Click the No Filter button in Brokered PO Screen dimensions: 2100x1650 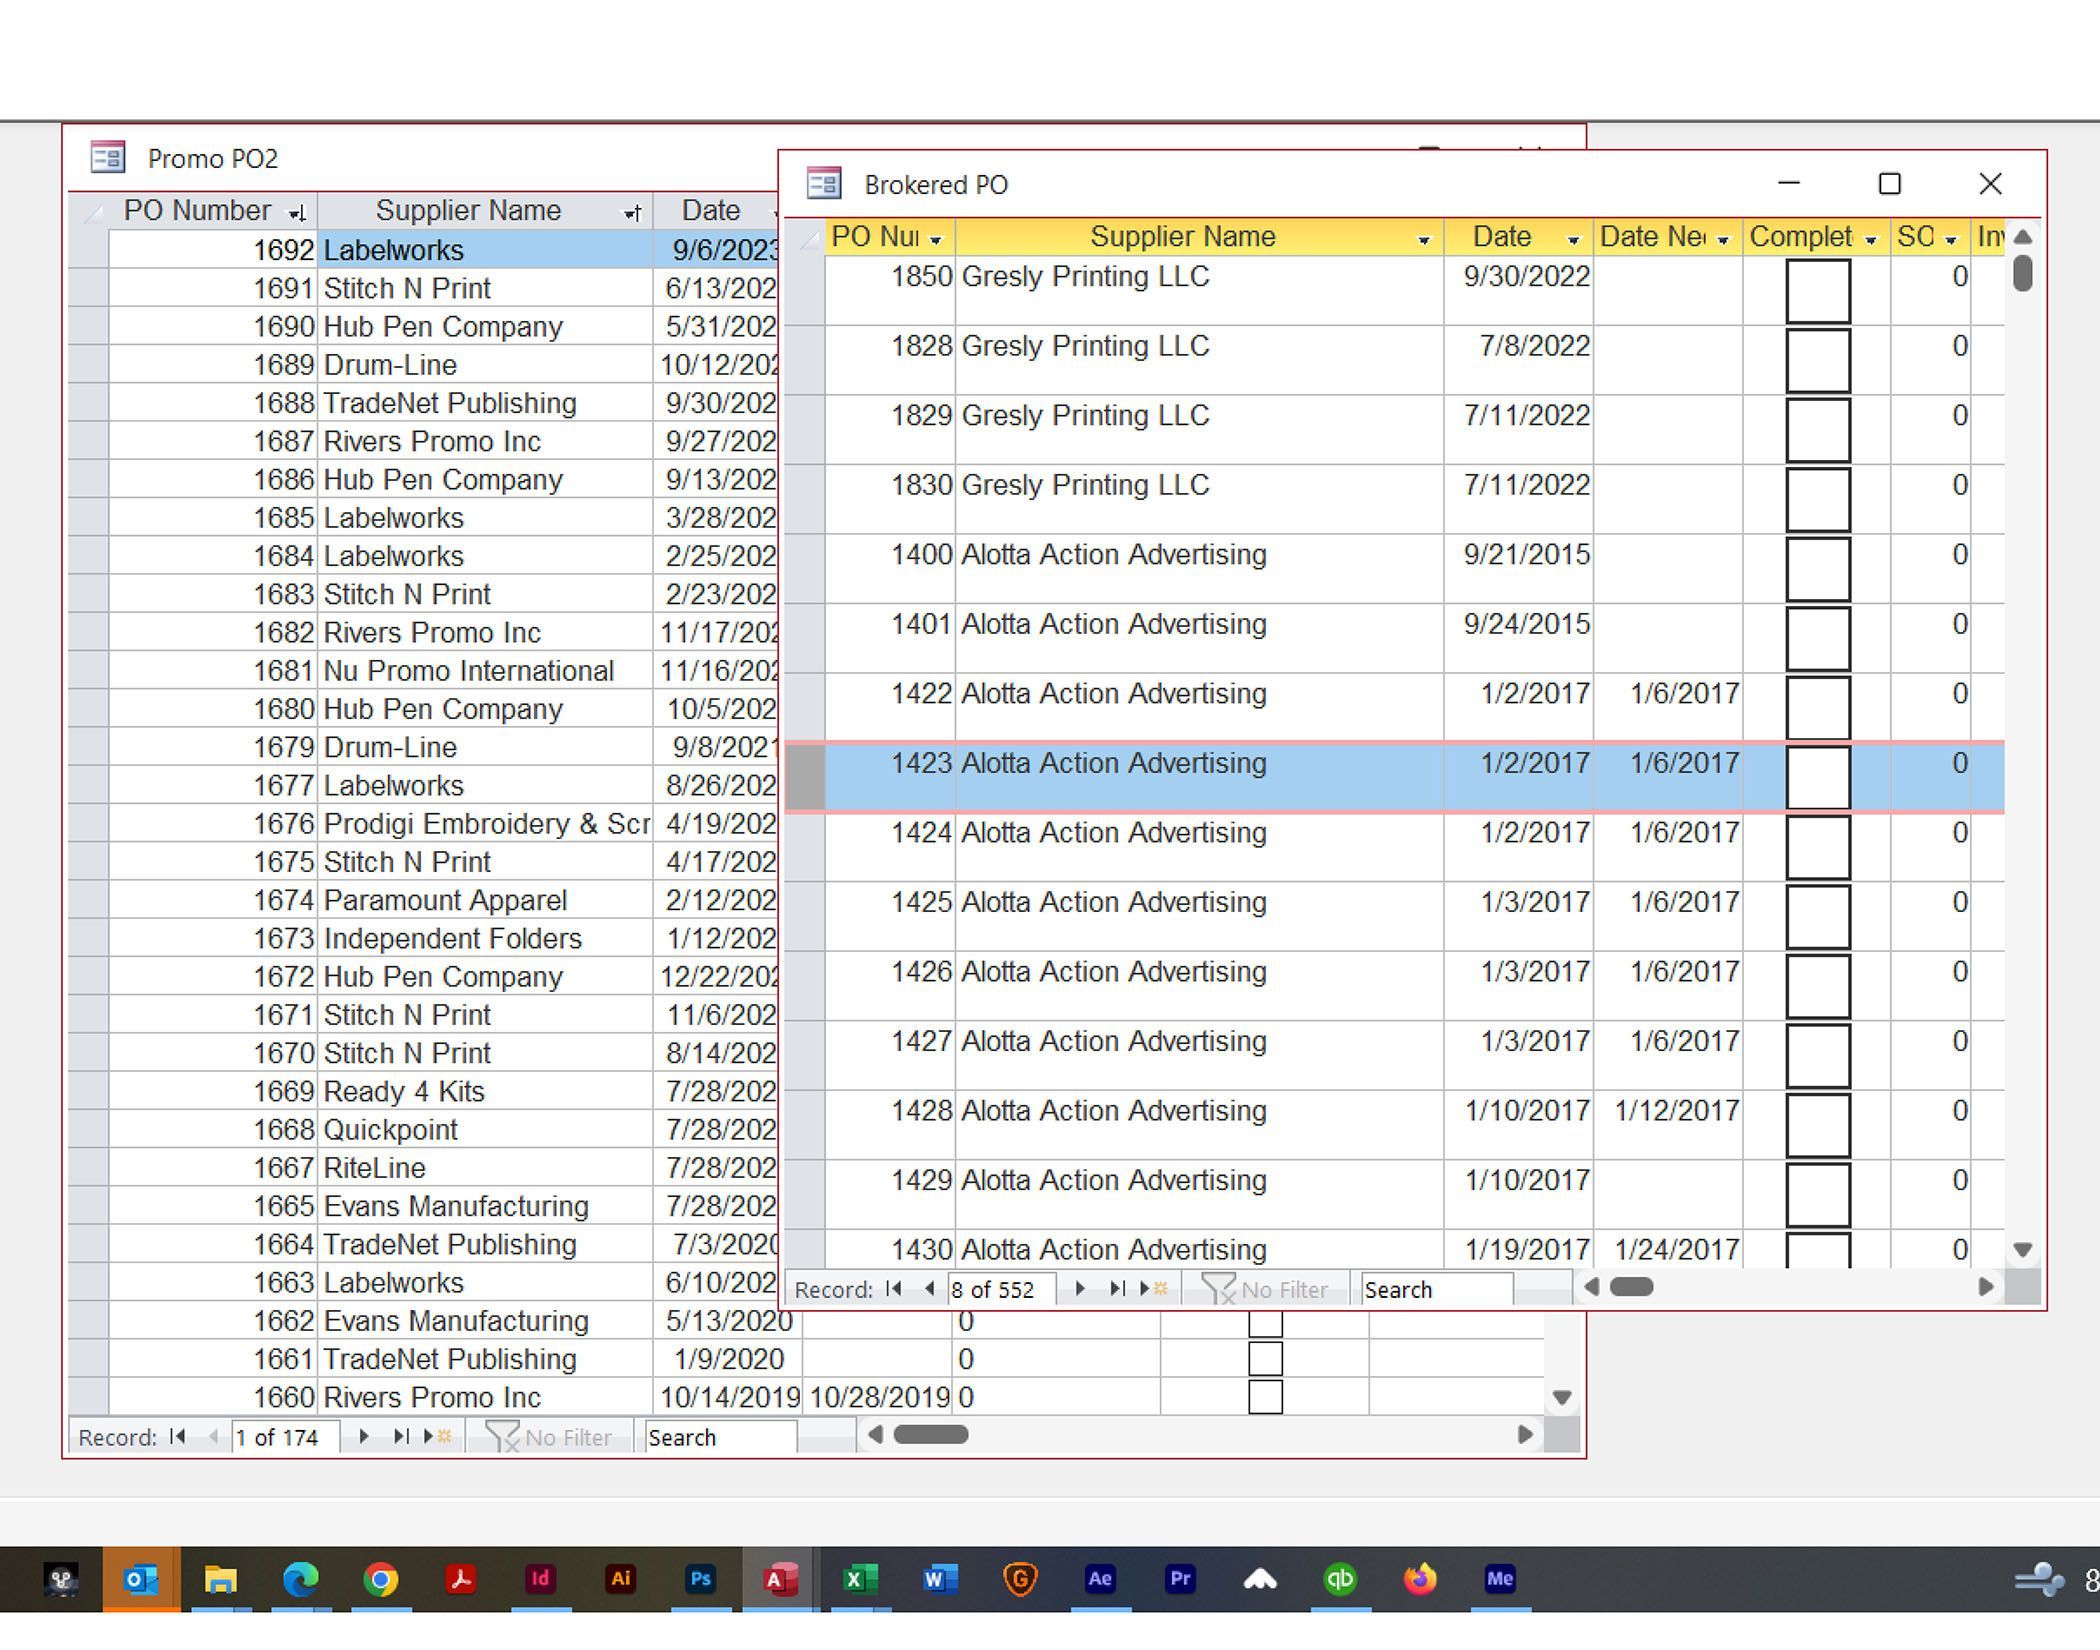1265,1289
